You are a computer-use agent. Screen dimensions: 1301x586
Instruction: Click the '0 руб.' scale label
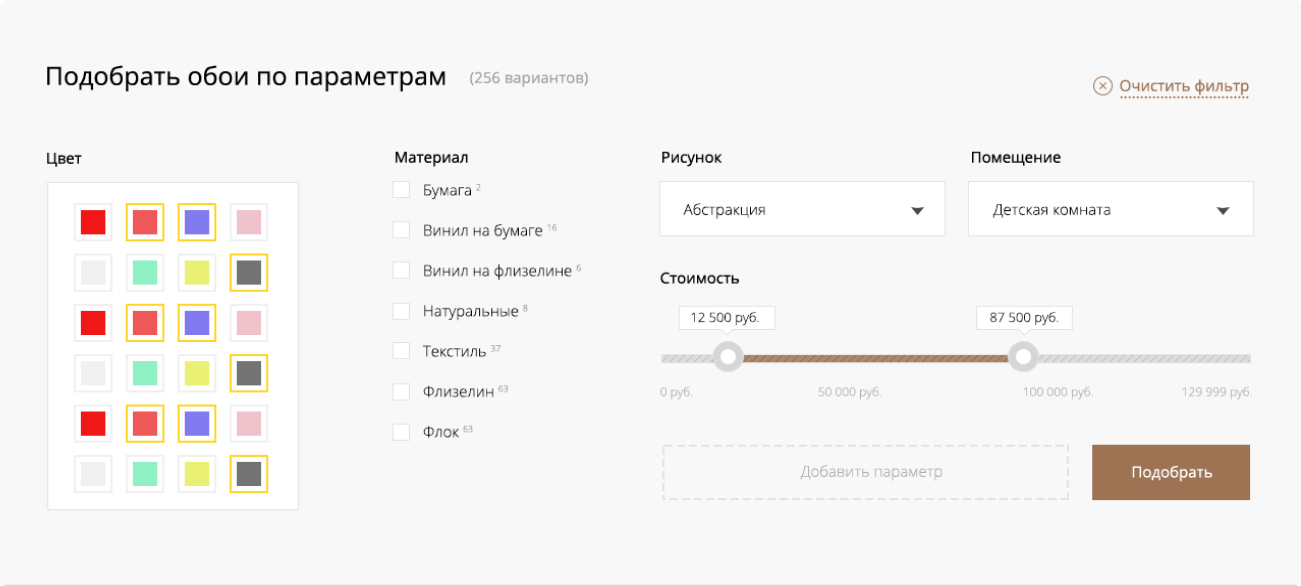pyautogui.click(x=676, y=393)
